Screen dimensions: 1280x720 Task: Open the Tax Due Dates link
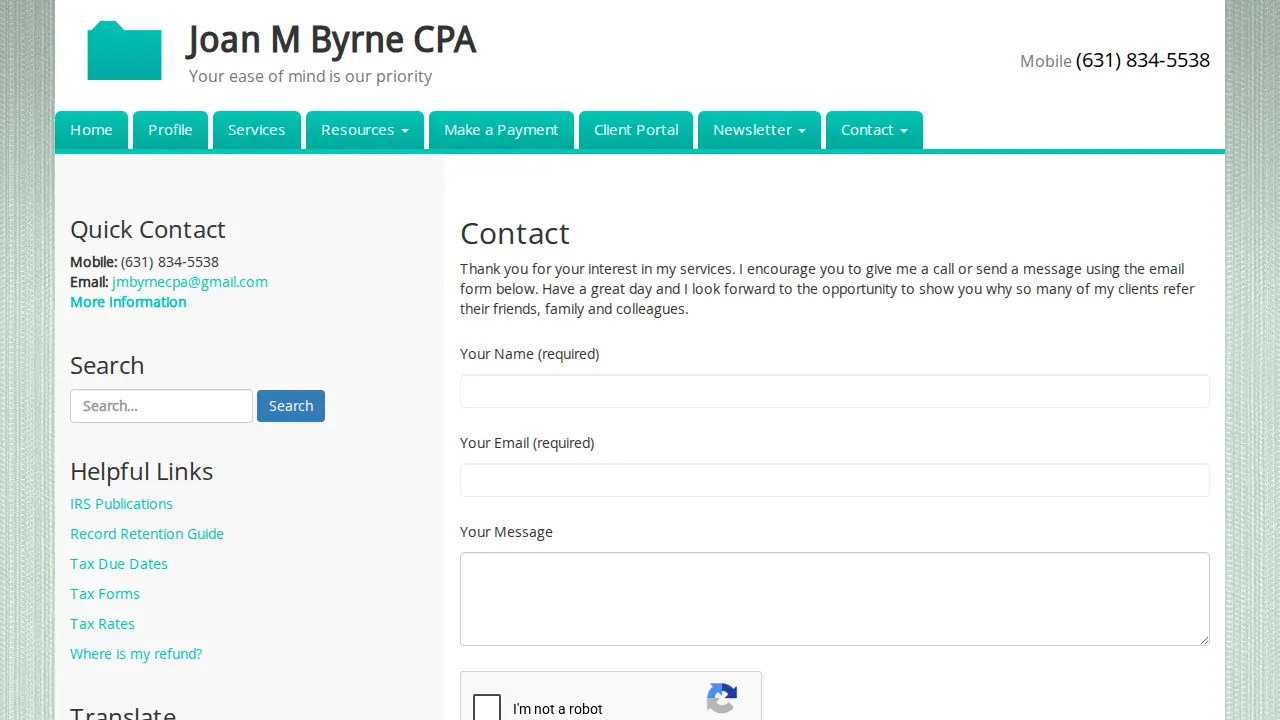tap(119, 564)
